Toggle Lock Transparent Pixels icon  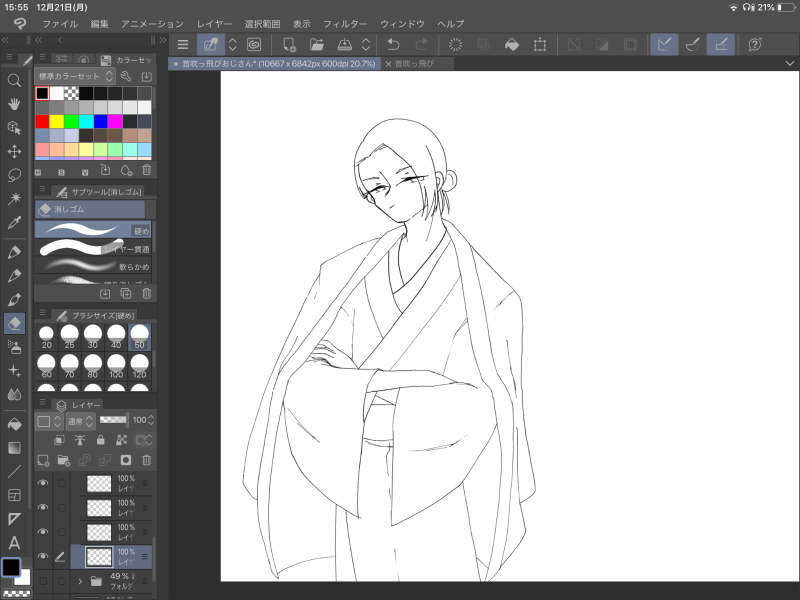(121, 440)
